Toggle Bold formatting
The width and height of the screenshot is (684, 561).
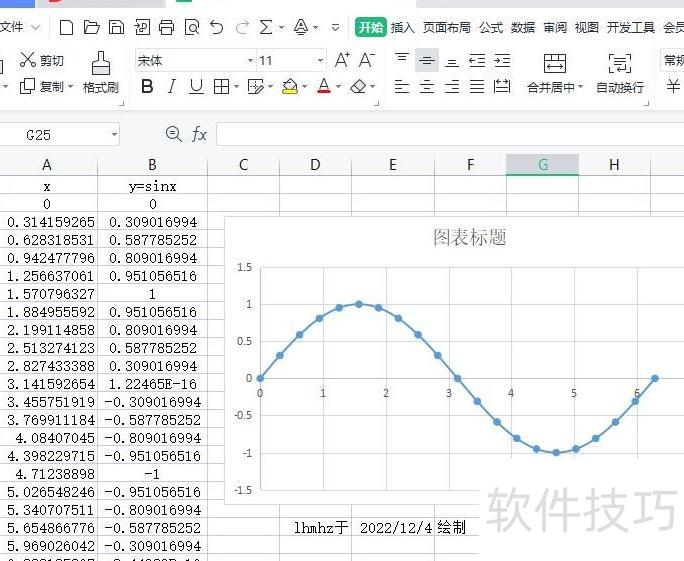(147, 87)
